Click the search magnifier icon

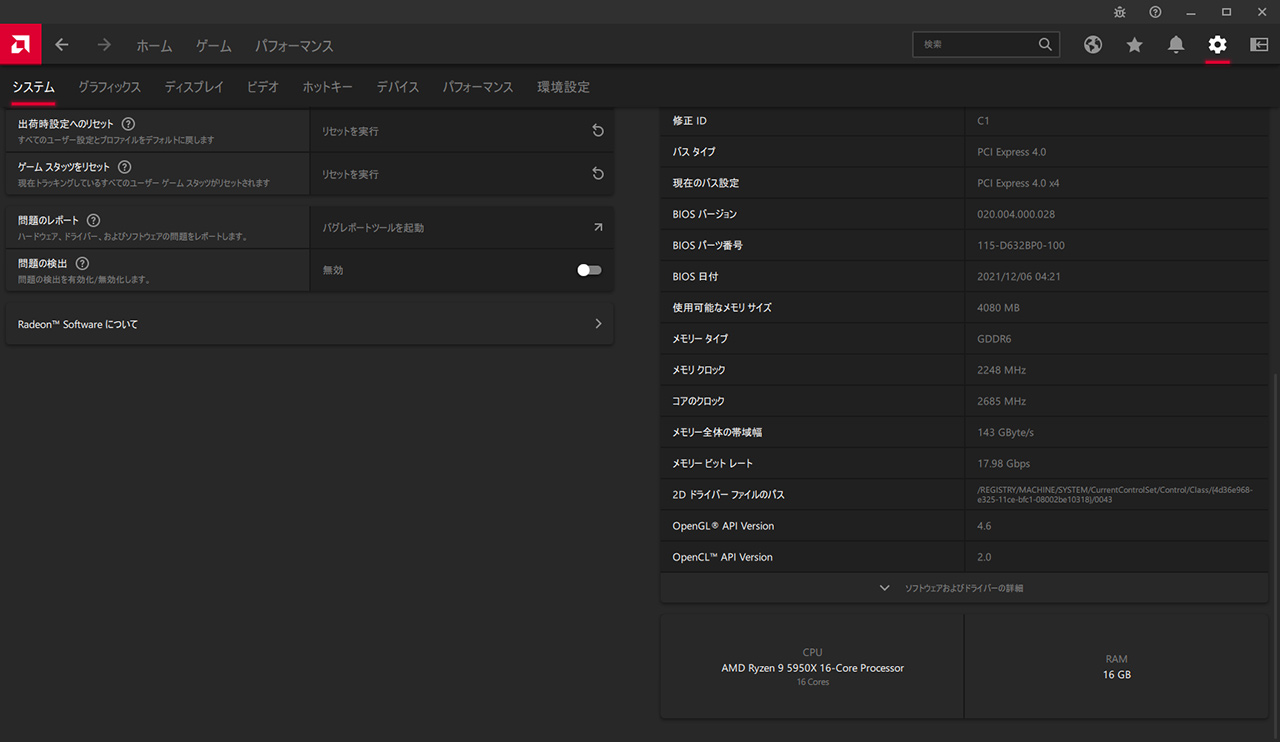click(x=1045, y=45)
